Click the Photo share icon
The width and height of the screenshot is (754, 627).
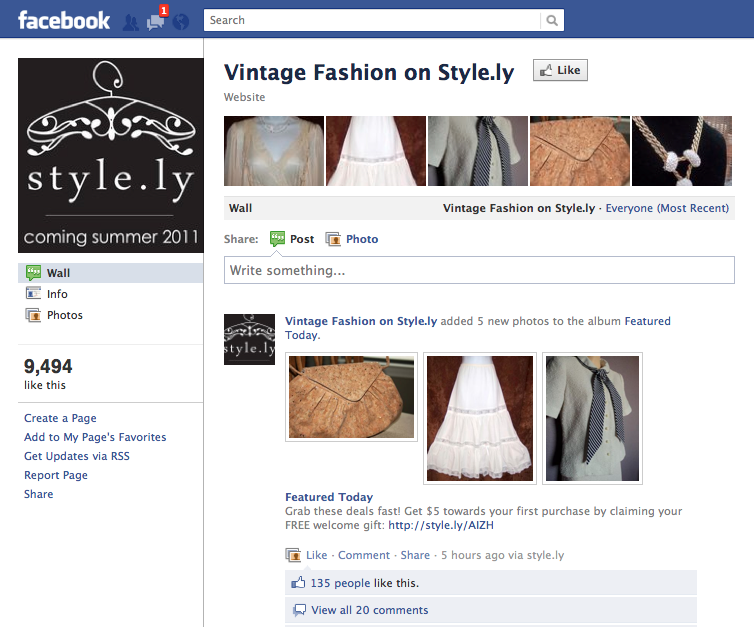(333, 239)
